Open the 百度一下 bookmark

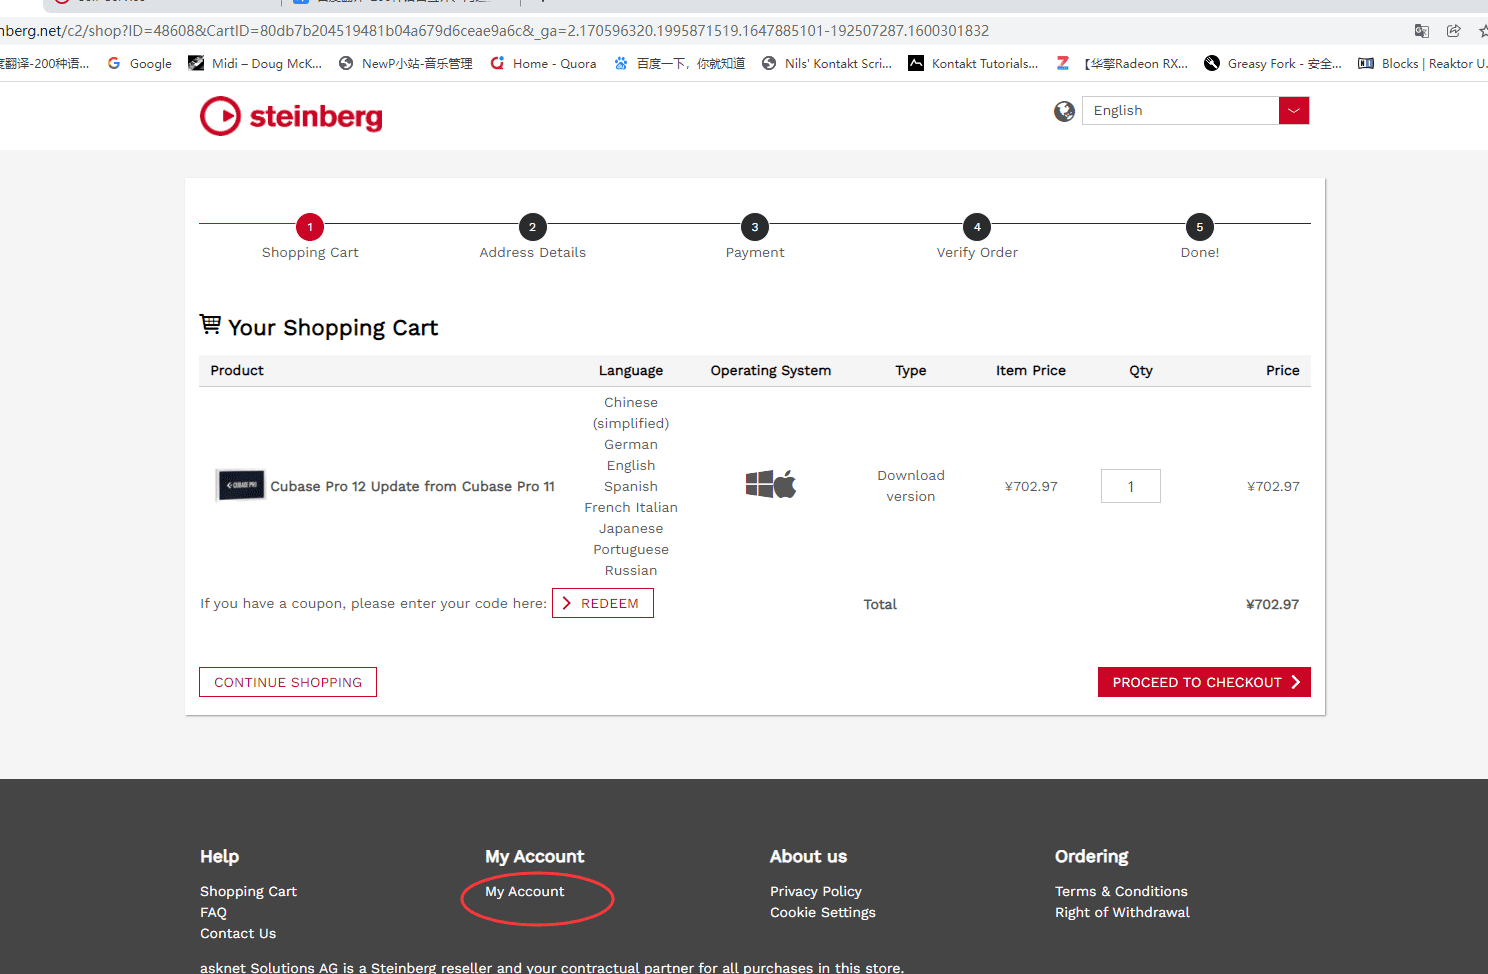click(x=680, y=63)
